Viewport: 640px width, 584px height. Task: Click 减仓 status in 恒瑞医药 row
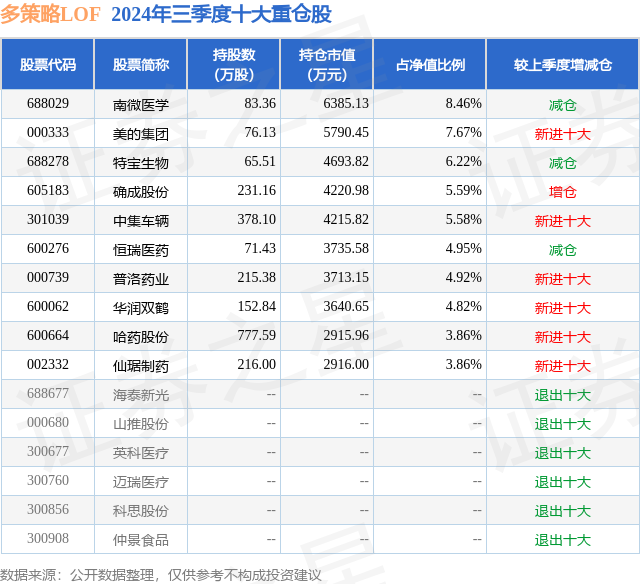pyautogui.click(x=563, y=250)
